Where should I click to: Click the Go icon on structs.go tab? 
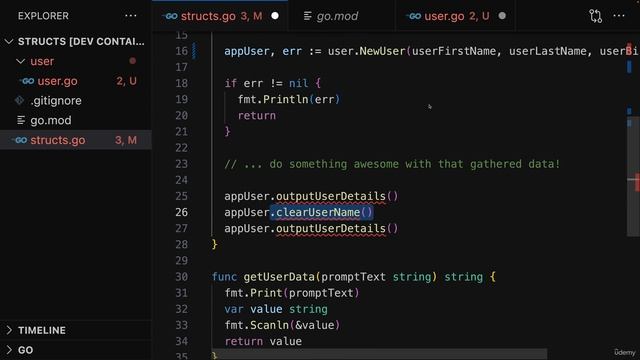click(170, 16)
